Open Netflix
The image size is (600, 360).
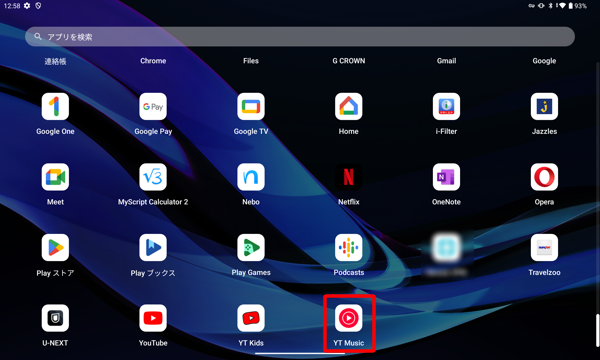(349, 177)
